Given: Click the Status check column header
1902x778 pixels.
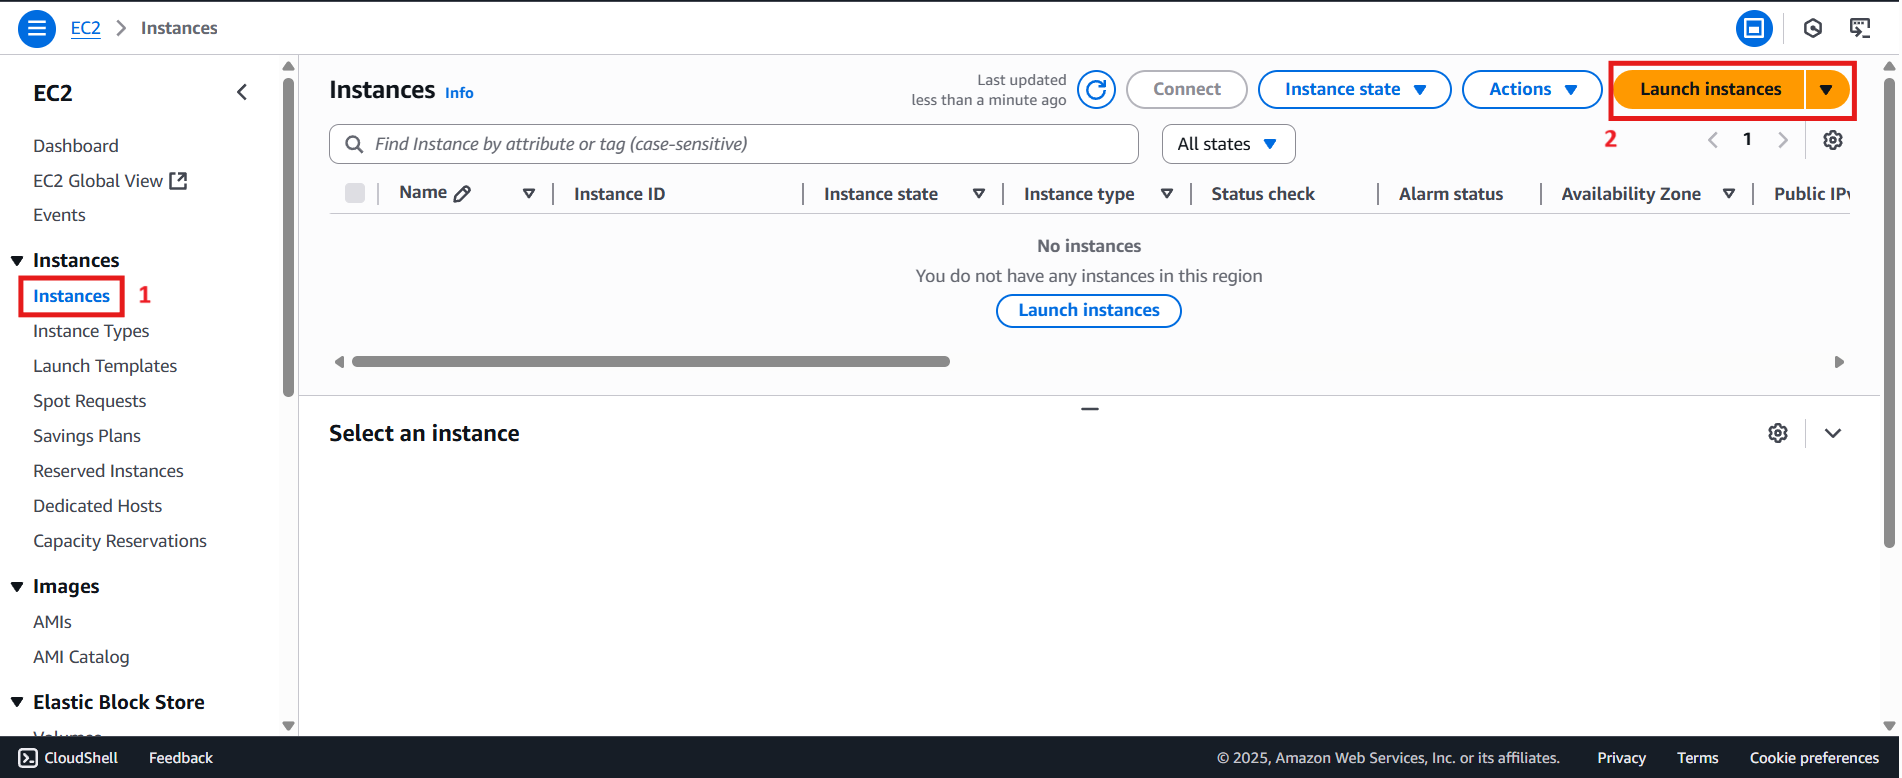Looking at the screenshot, I should point(1263,194).
